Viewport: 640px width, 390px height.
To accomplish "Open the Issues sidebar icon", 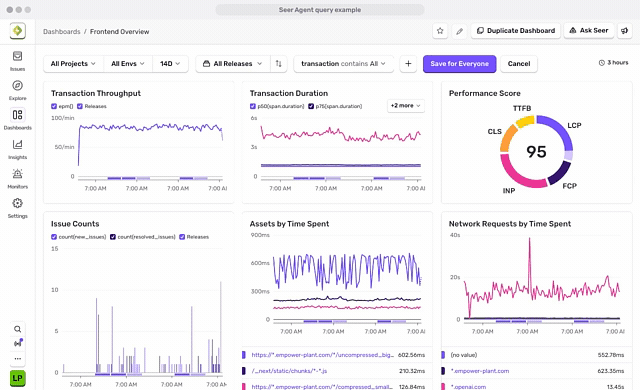I will click(17, 56).
